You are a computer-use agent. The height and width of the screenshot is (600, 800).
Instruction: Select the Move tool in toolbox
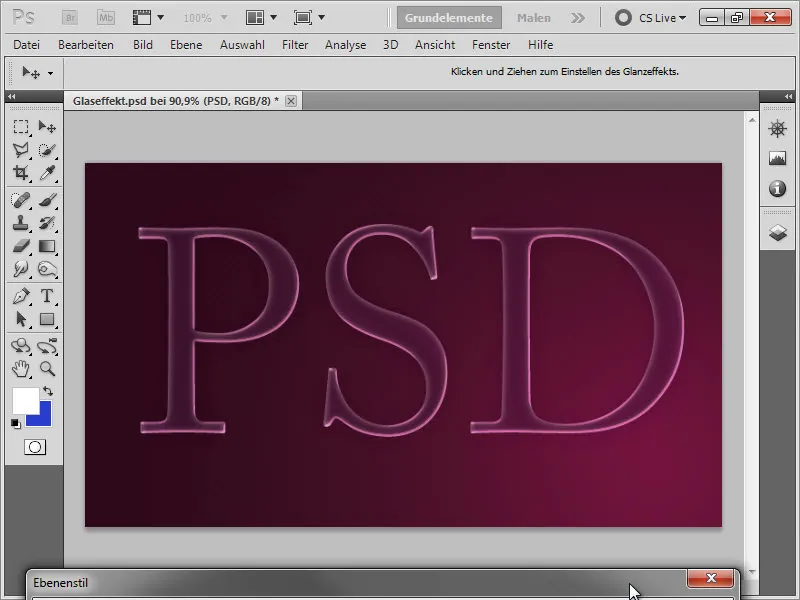click(x=47, y=127)
